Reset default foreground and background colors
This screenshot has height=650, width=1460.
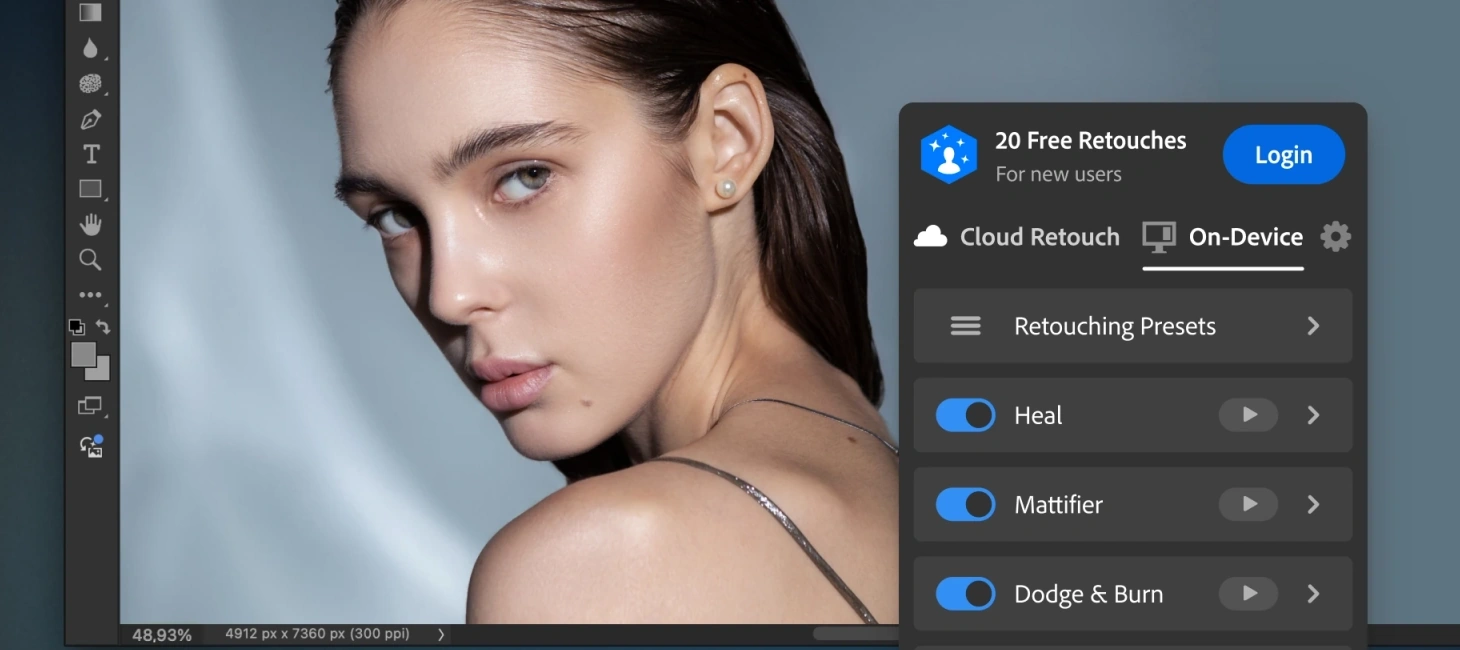click(x=76, y=326)
